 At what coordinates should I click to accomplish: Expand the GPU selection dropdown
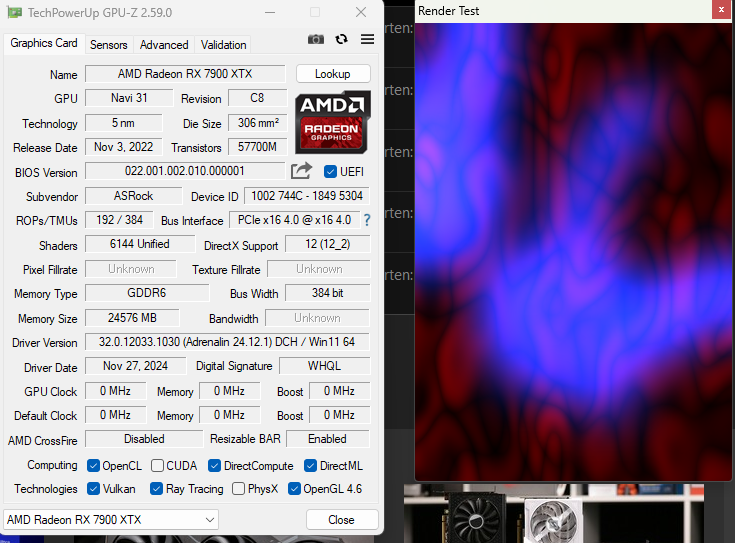[x=111, y=520]
